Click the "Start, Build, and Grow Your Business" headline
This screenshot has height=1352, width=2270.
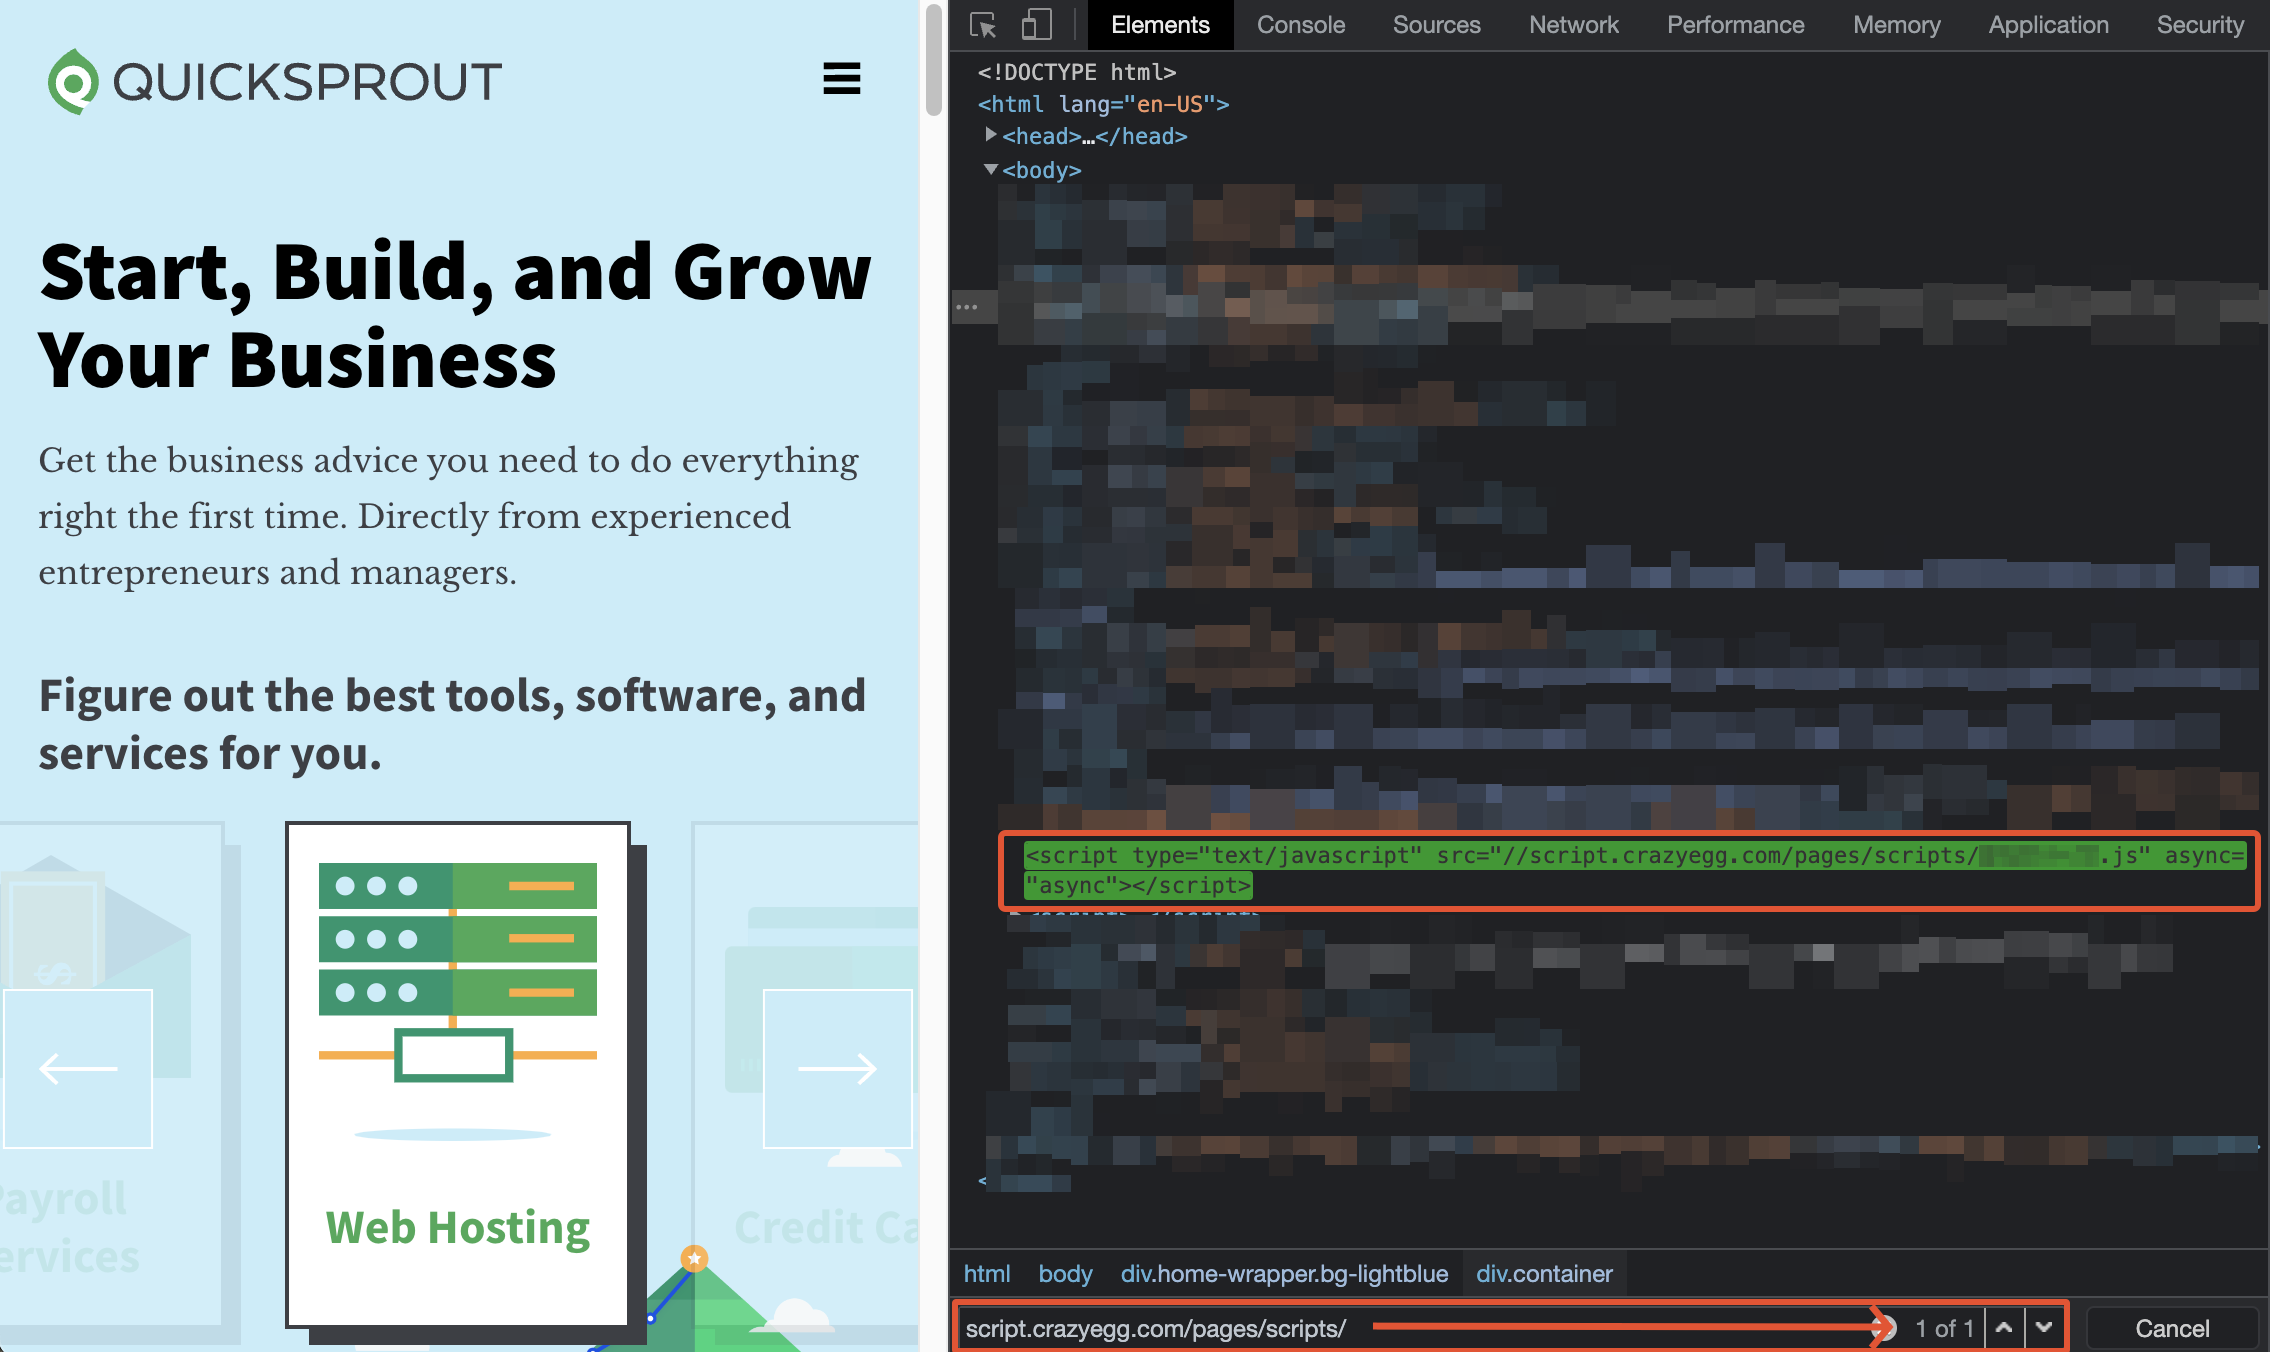455,315
